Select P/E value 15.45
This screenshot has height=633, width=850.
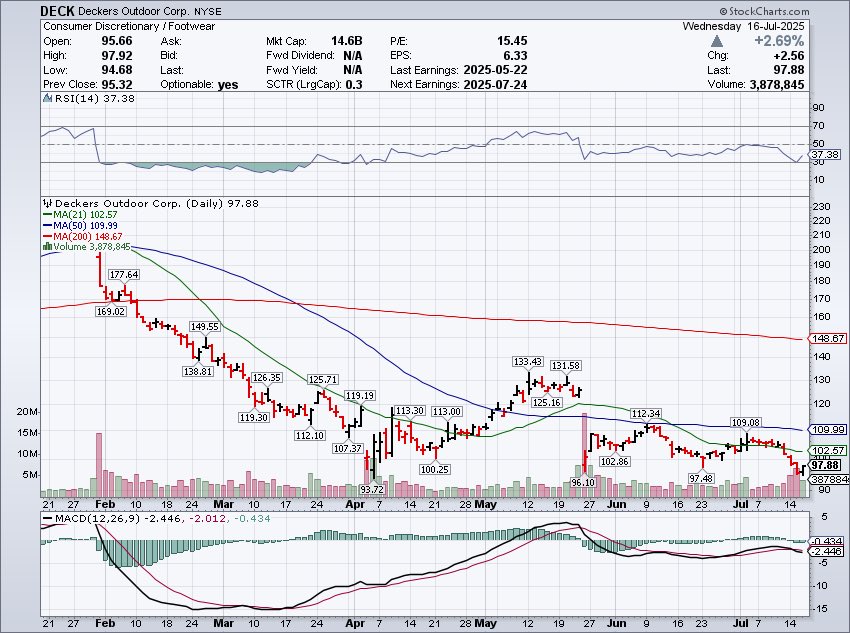[x=512, y=41]
